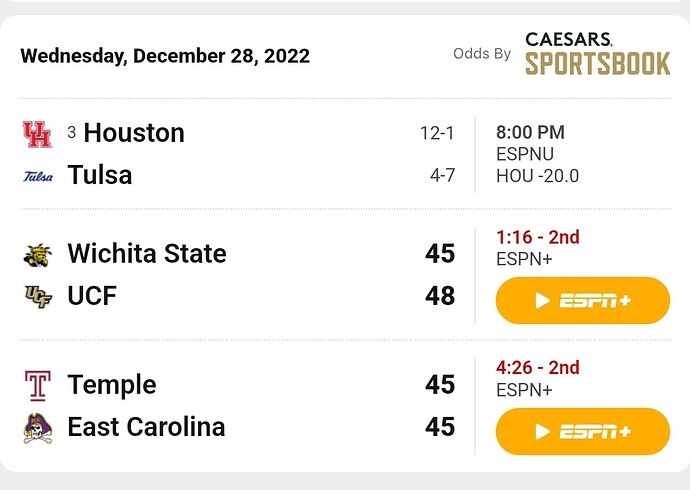Open the Tulsa team name link
The height and width of the screenshot is (490, 690).
tap(99, 175)
